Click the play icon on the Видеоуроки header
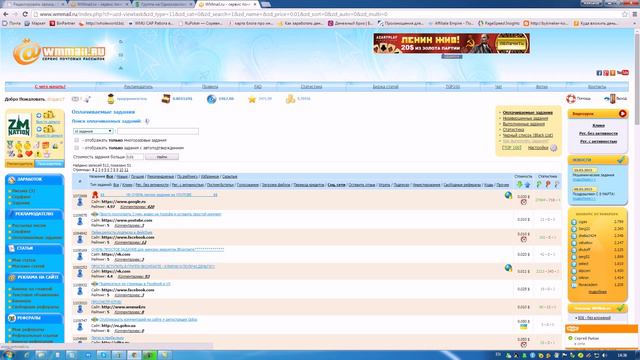Viewport: 640px width, 360px height. click(622, 113)
